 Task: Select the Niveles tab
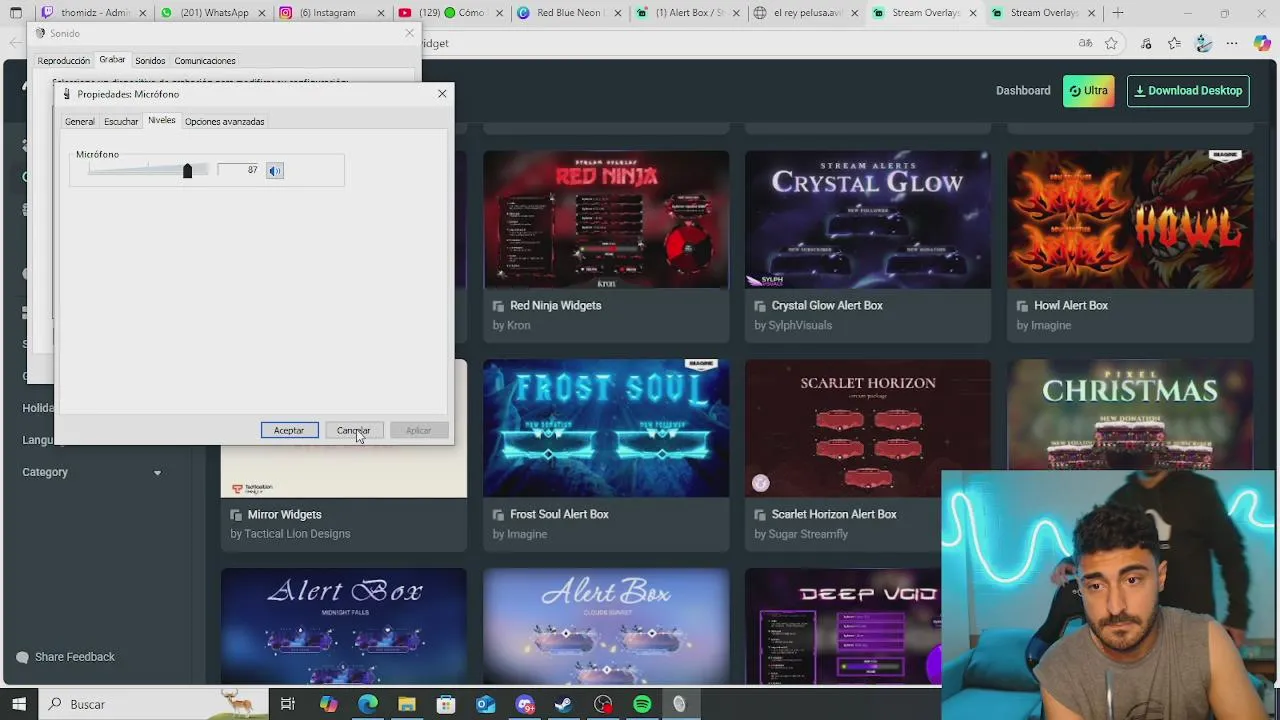[161, 120]
